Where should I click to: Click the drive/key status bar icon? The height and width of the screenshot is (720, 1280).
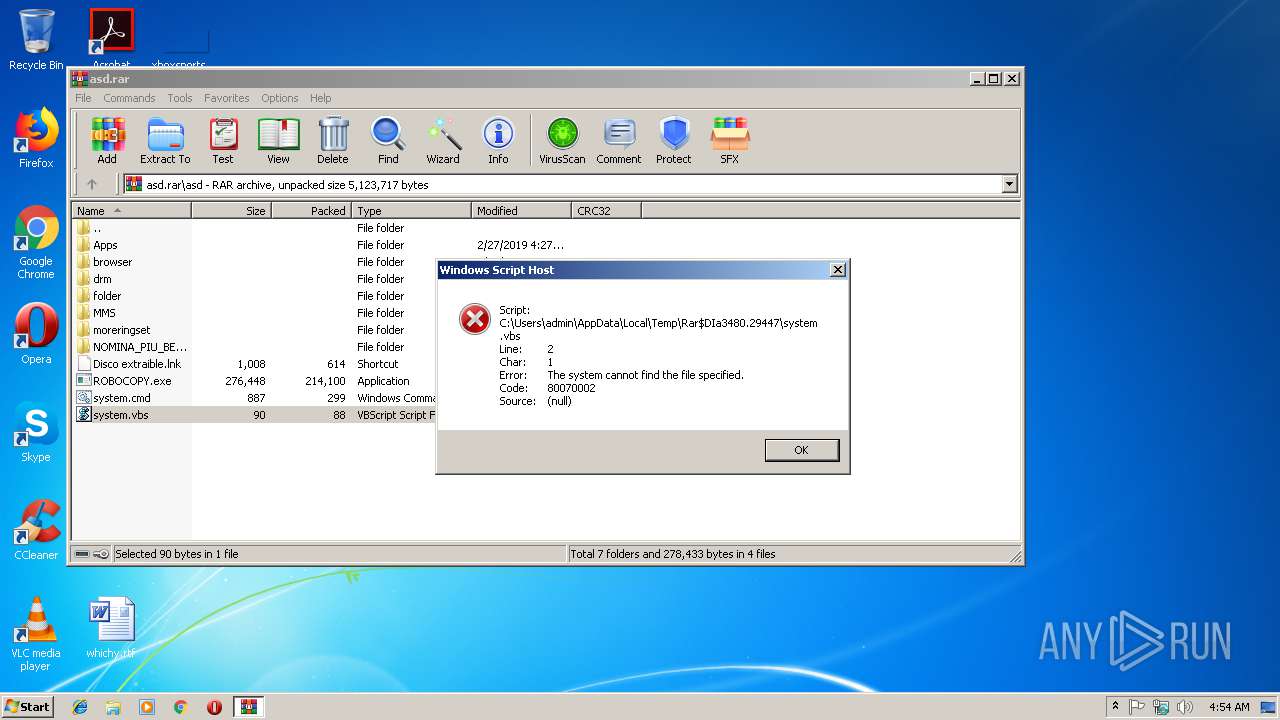coord(91,554)
